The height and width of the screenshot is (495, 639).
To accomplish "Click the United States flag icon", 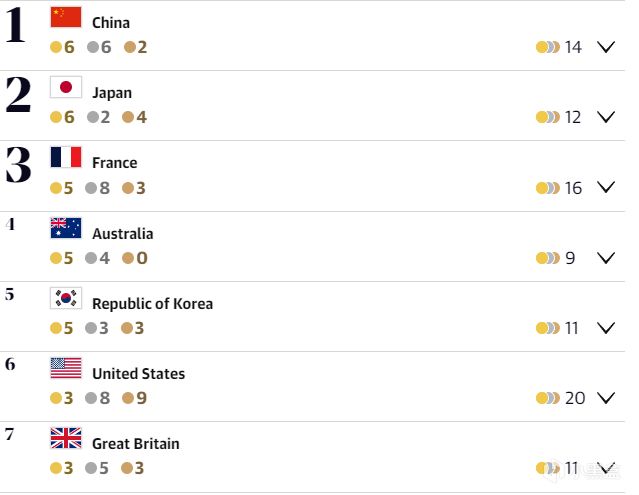I will pos(66,368).
